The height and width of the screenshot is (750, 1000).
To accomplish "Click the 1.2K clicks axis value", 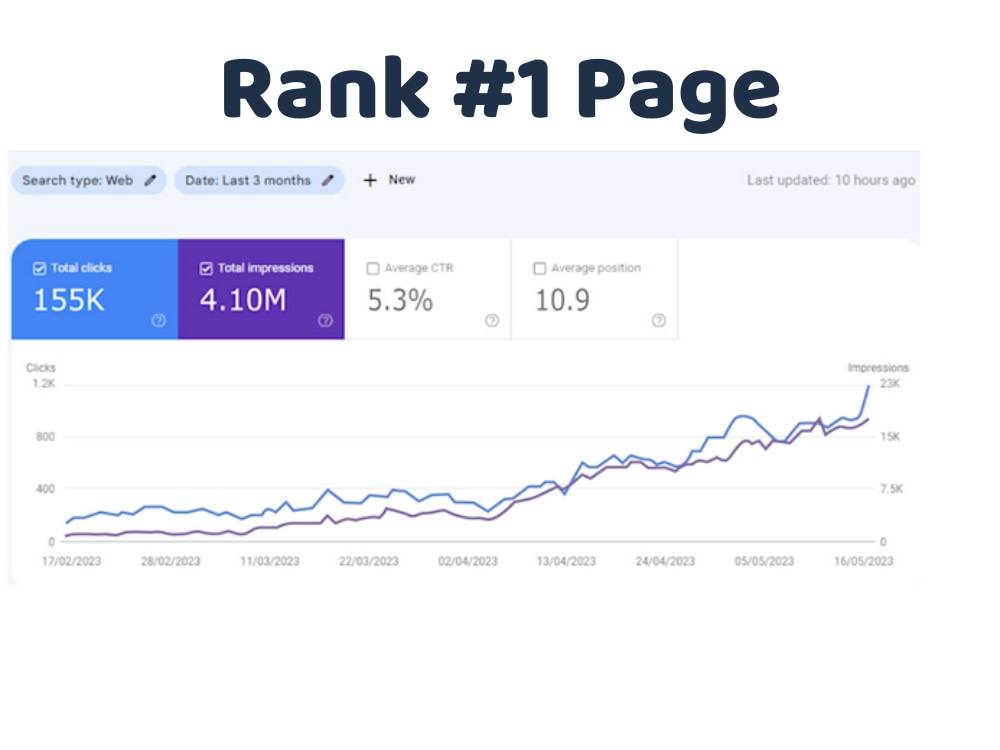I will click(x=44, y=383).
